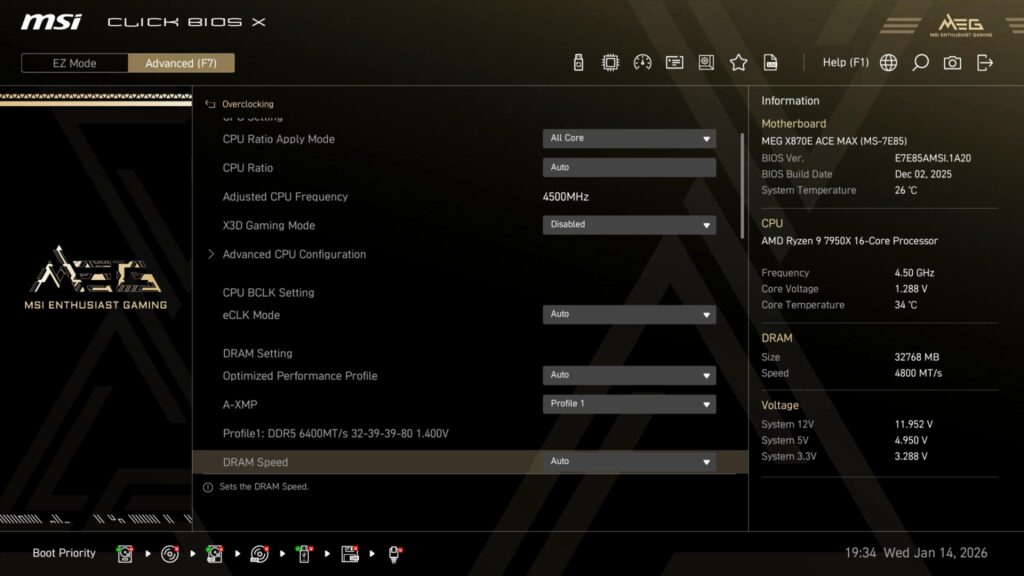Click the CPU BCLK Setting heading
This screenshot has width=1024, height=576.
click(268, 293)
